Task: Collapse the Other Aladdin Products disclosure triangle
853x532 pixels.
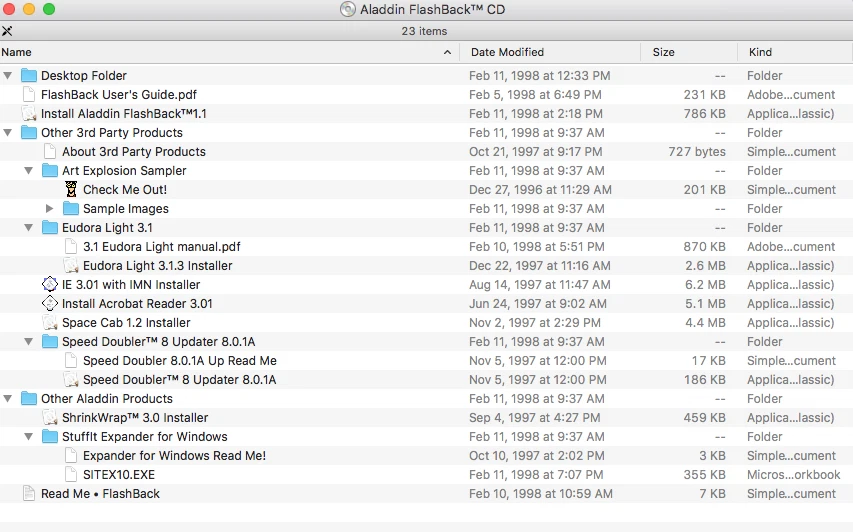Action: tap(8, 399)
